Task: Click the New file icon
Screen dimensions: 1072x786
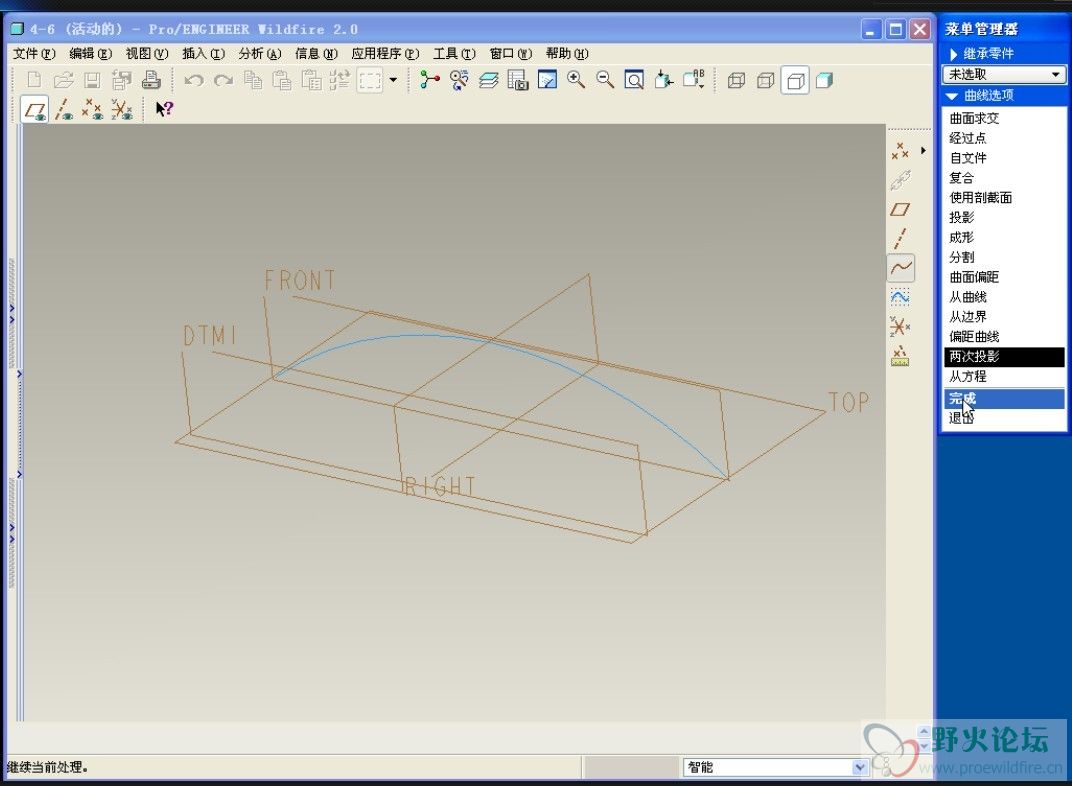Action: [x=34, y=80]
